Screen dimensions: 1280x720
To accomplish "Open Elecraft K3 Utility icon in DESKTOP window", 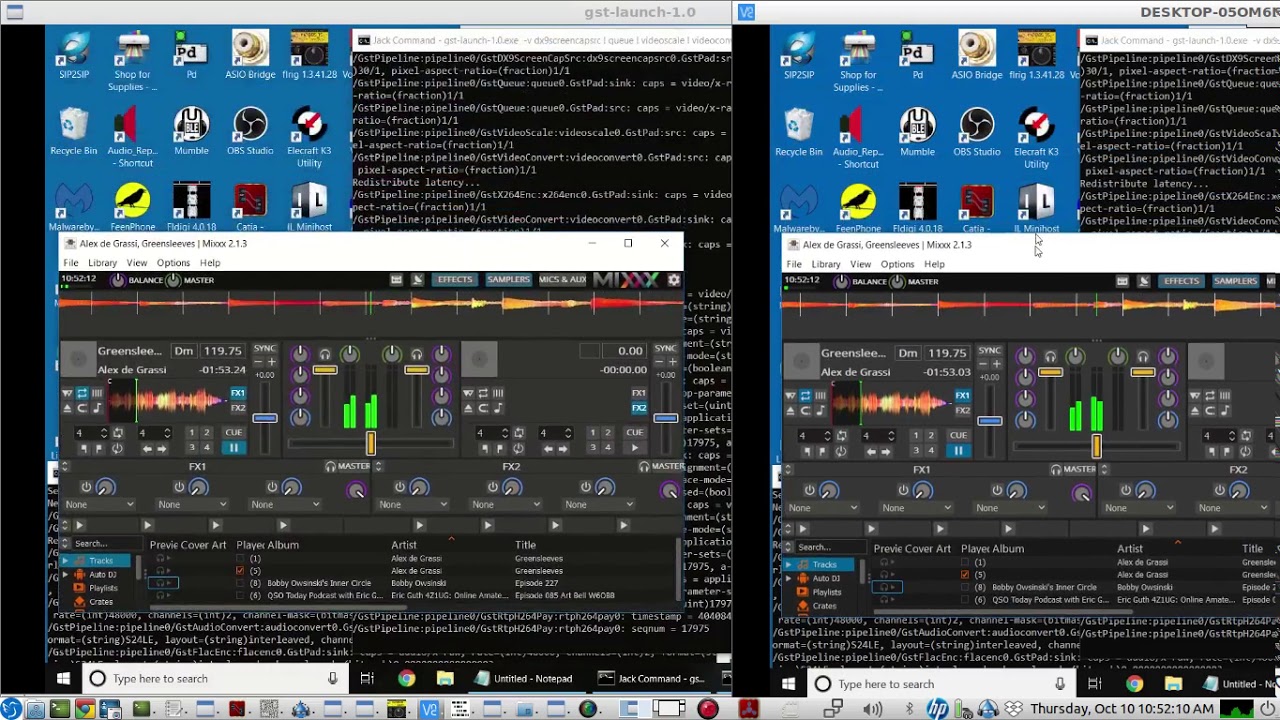I will (1036, 139).
